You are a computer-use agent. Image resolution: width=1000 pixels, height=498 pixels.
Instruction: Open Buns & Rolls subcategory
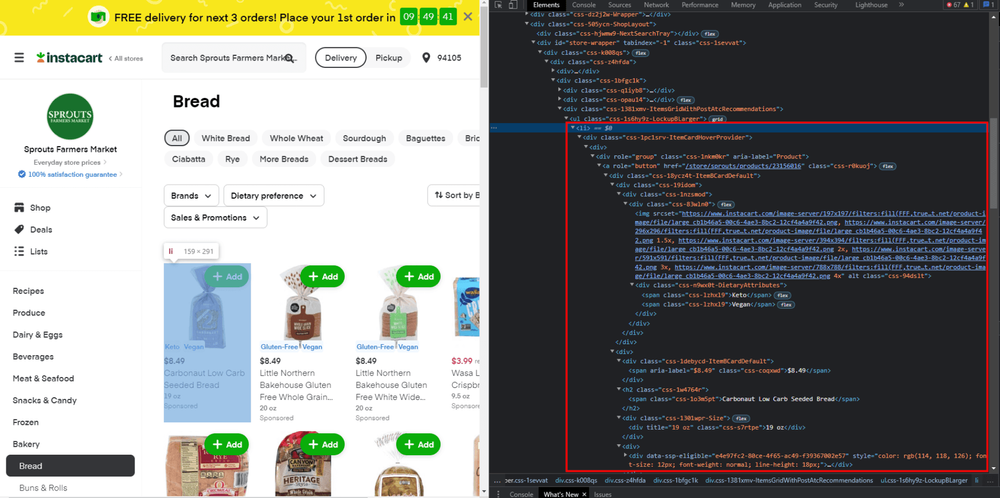pyautogui.click(x=43, y=488)
